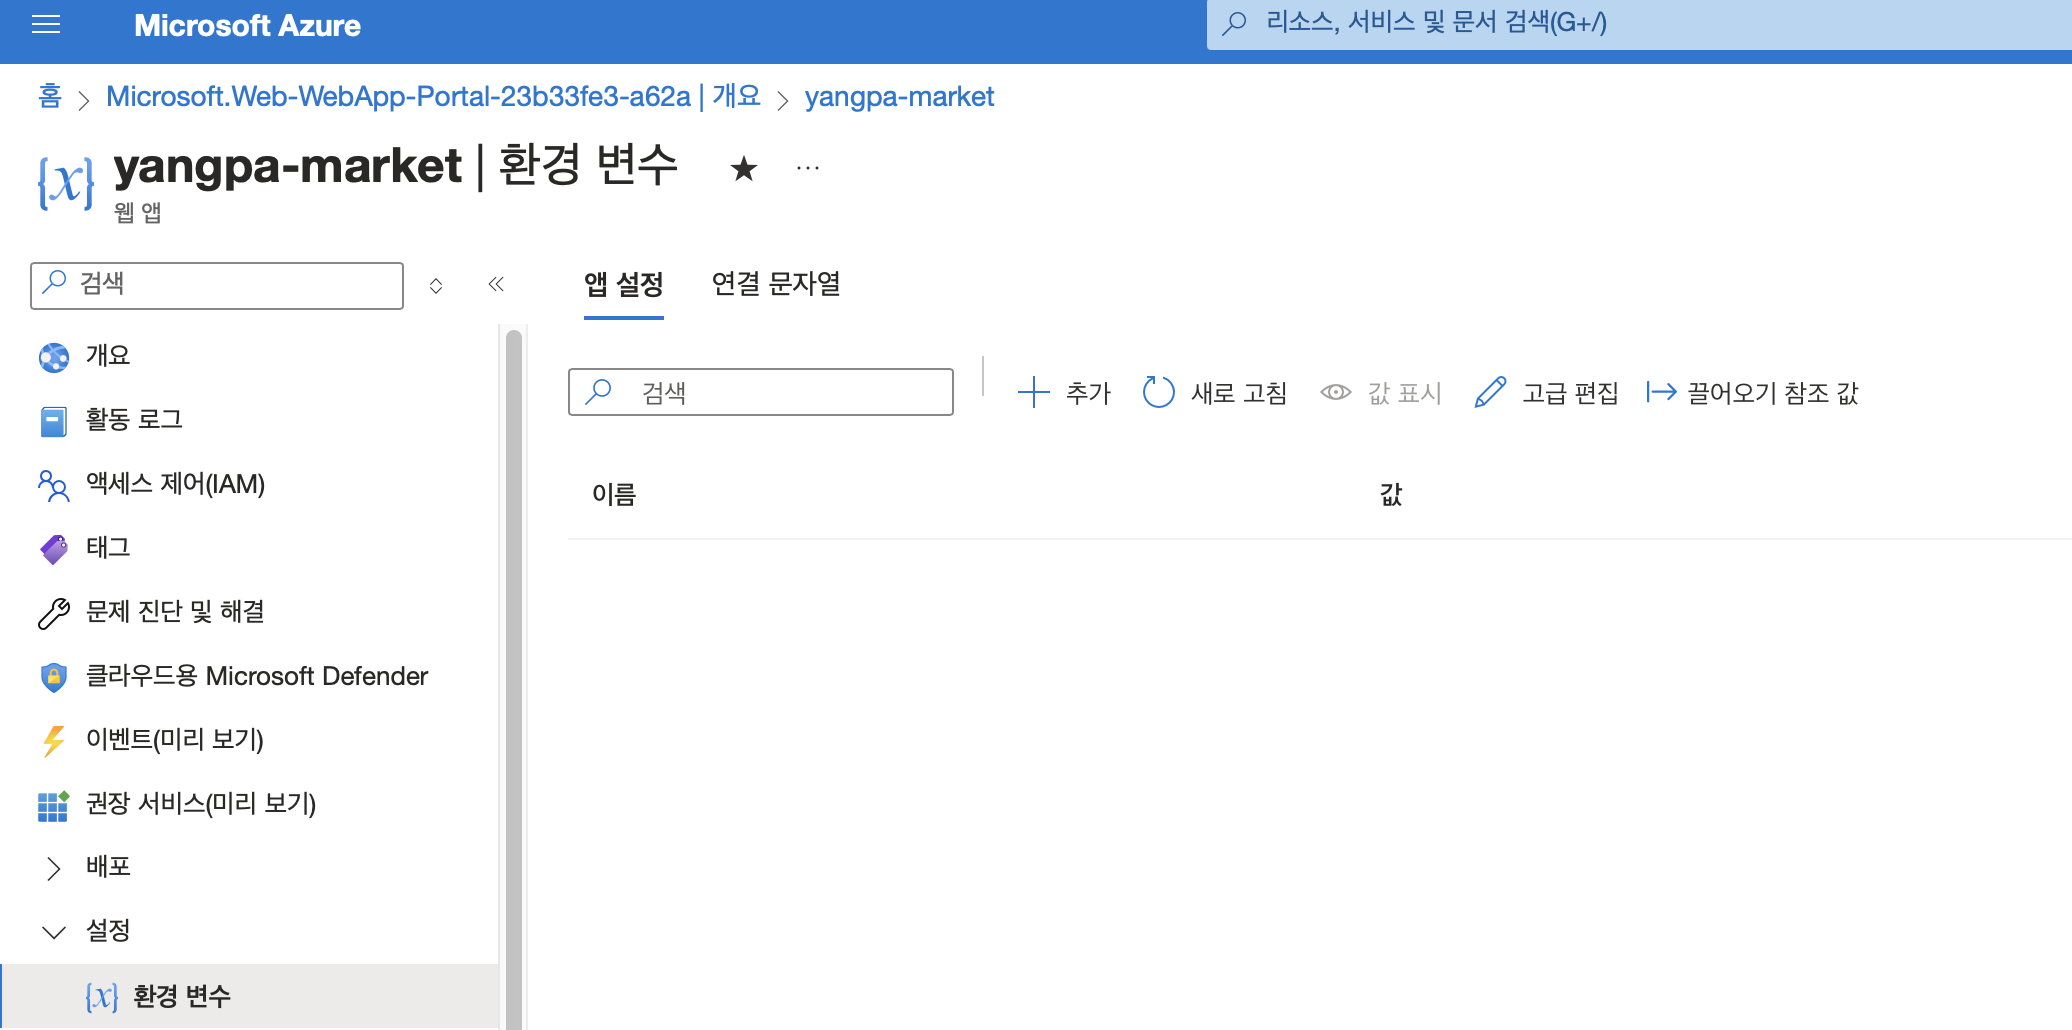Viewport: 2072px width, 1030px height.
Task: Open the yangpa-market breadcrumb link
Action: 899,97
